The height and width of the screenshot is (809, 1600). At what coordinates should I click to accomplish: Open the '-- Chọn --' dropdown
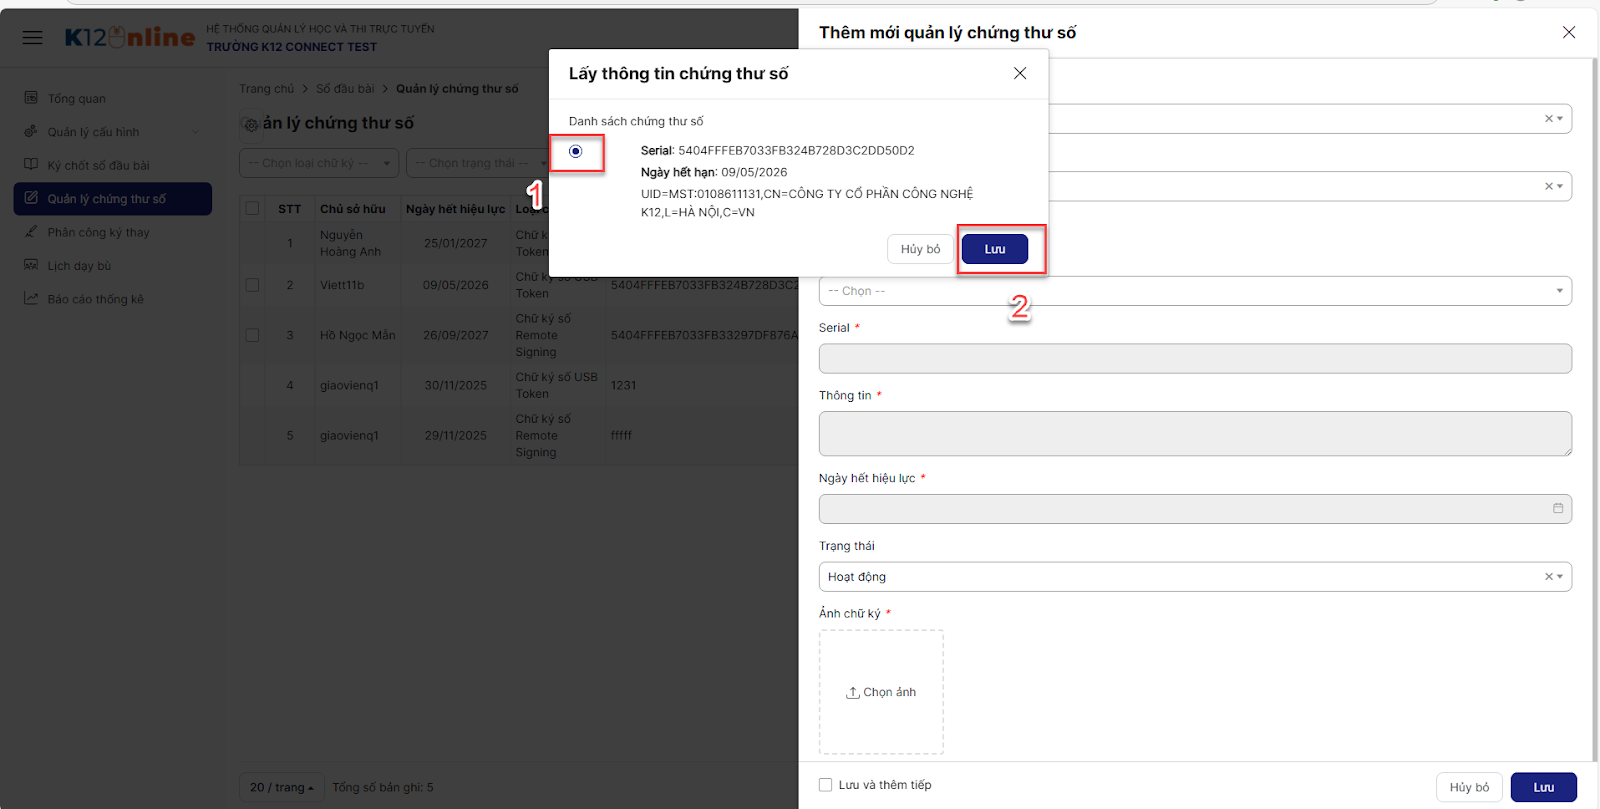[x=1194, y=291]
